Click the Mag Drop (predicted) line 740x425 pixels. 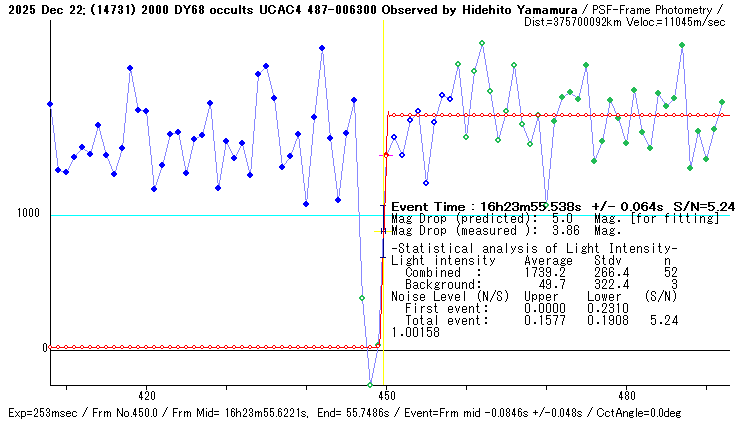point(554,218)
